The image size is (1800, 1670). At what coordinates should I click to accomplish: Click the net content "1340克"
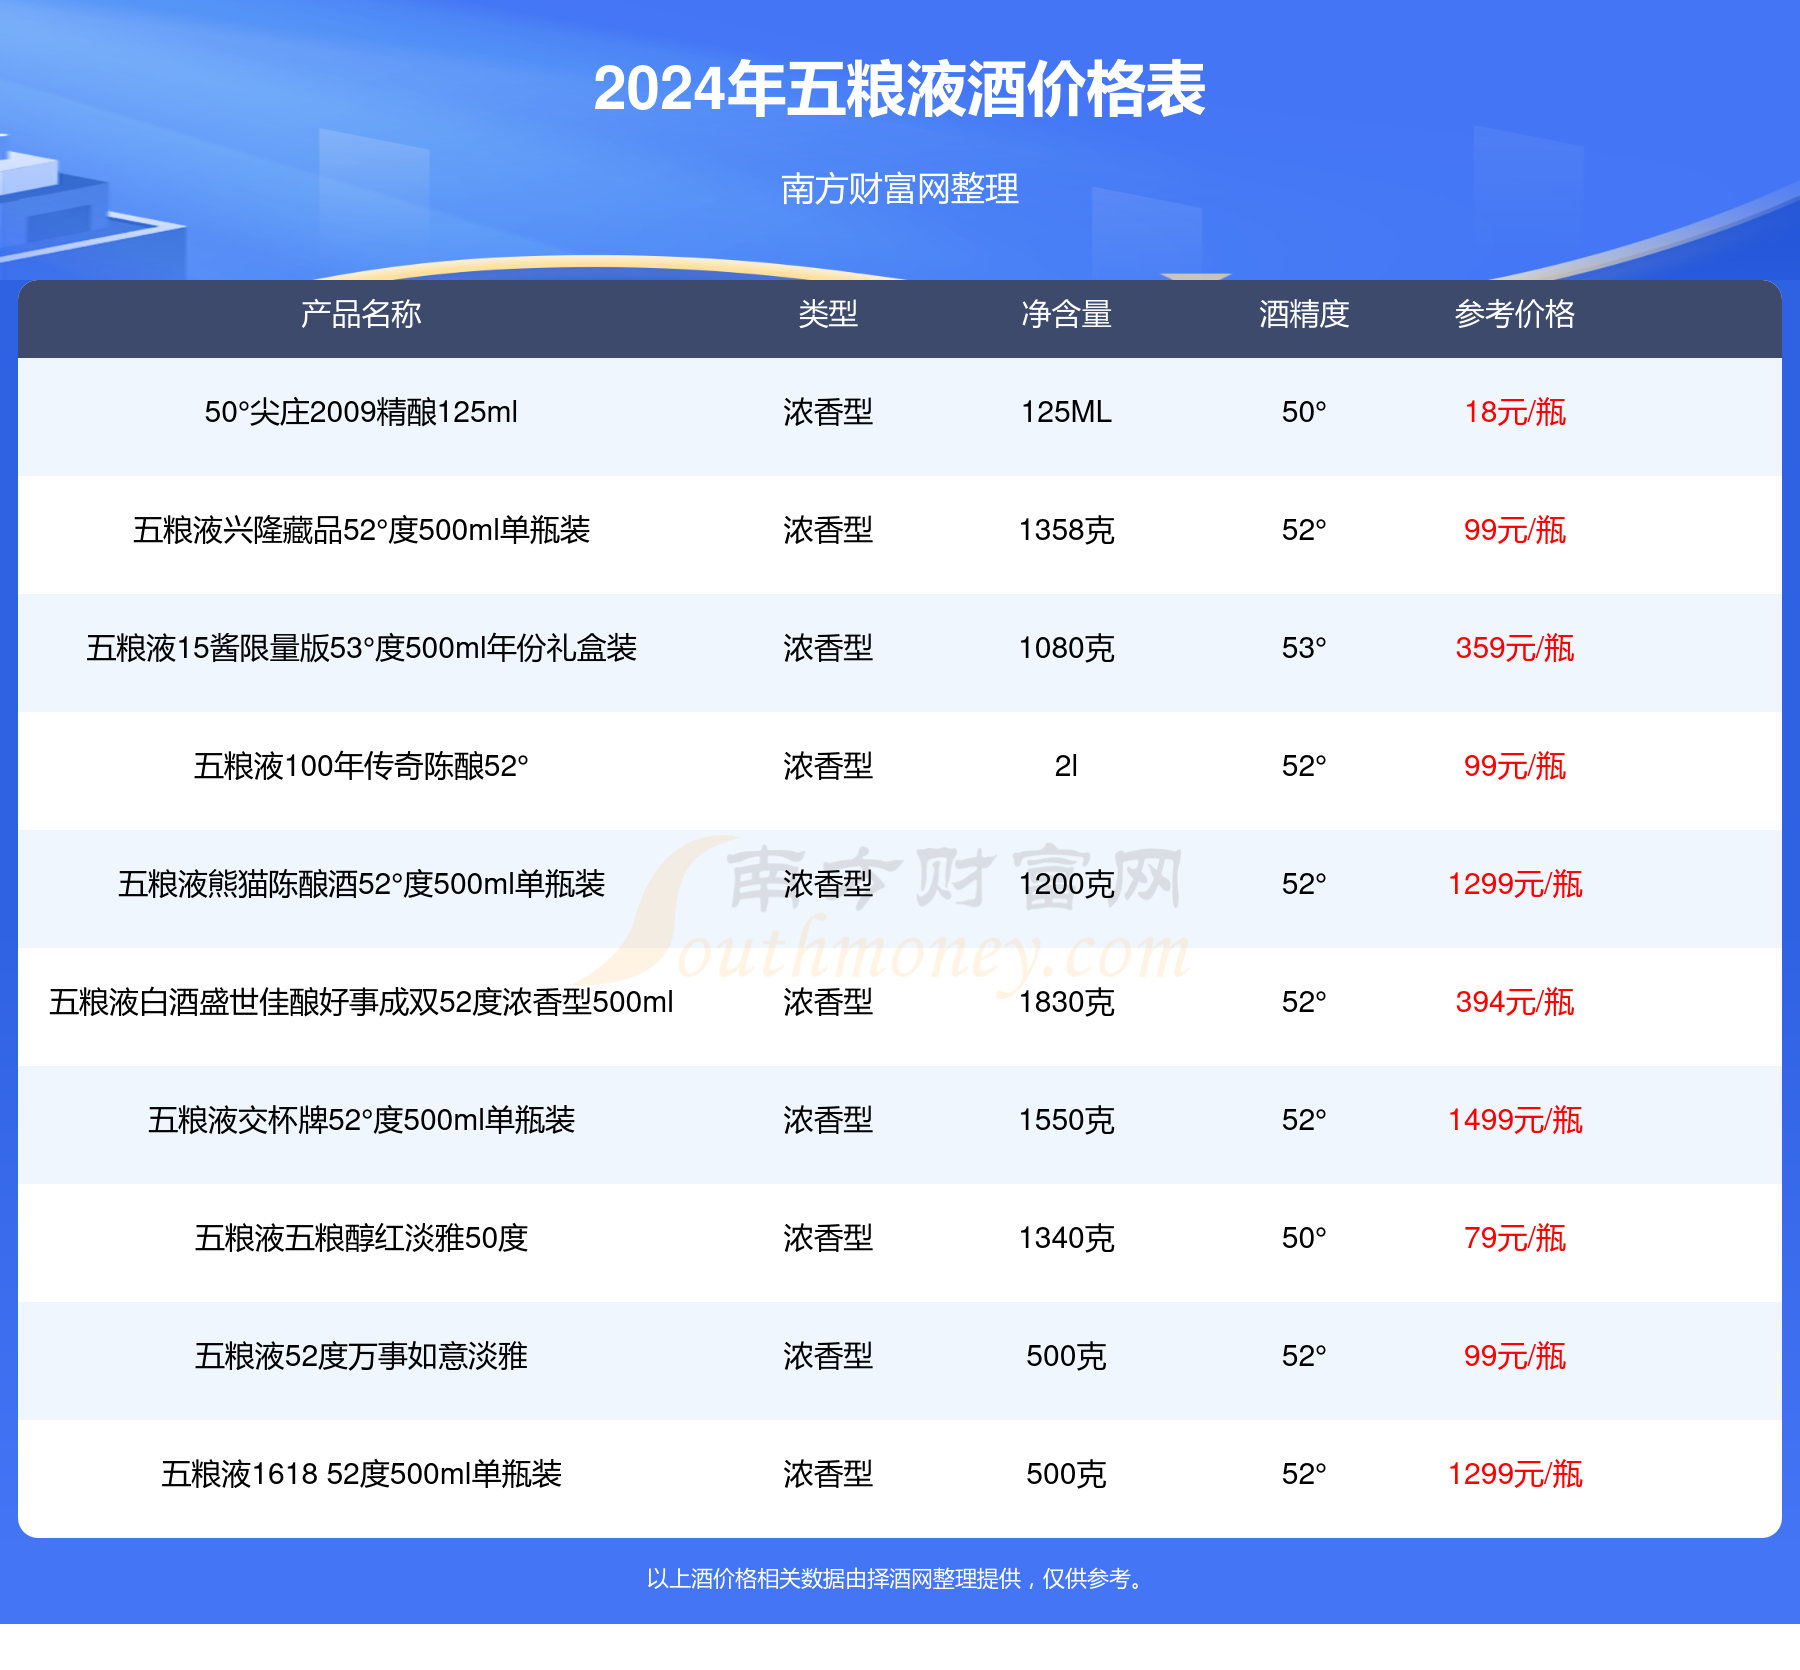[1066, 1238]
